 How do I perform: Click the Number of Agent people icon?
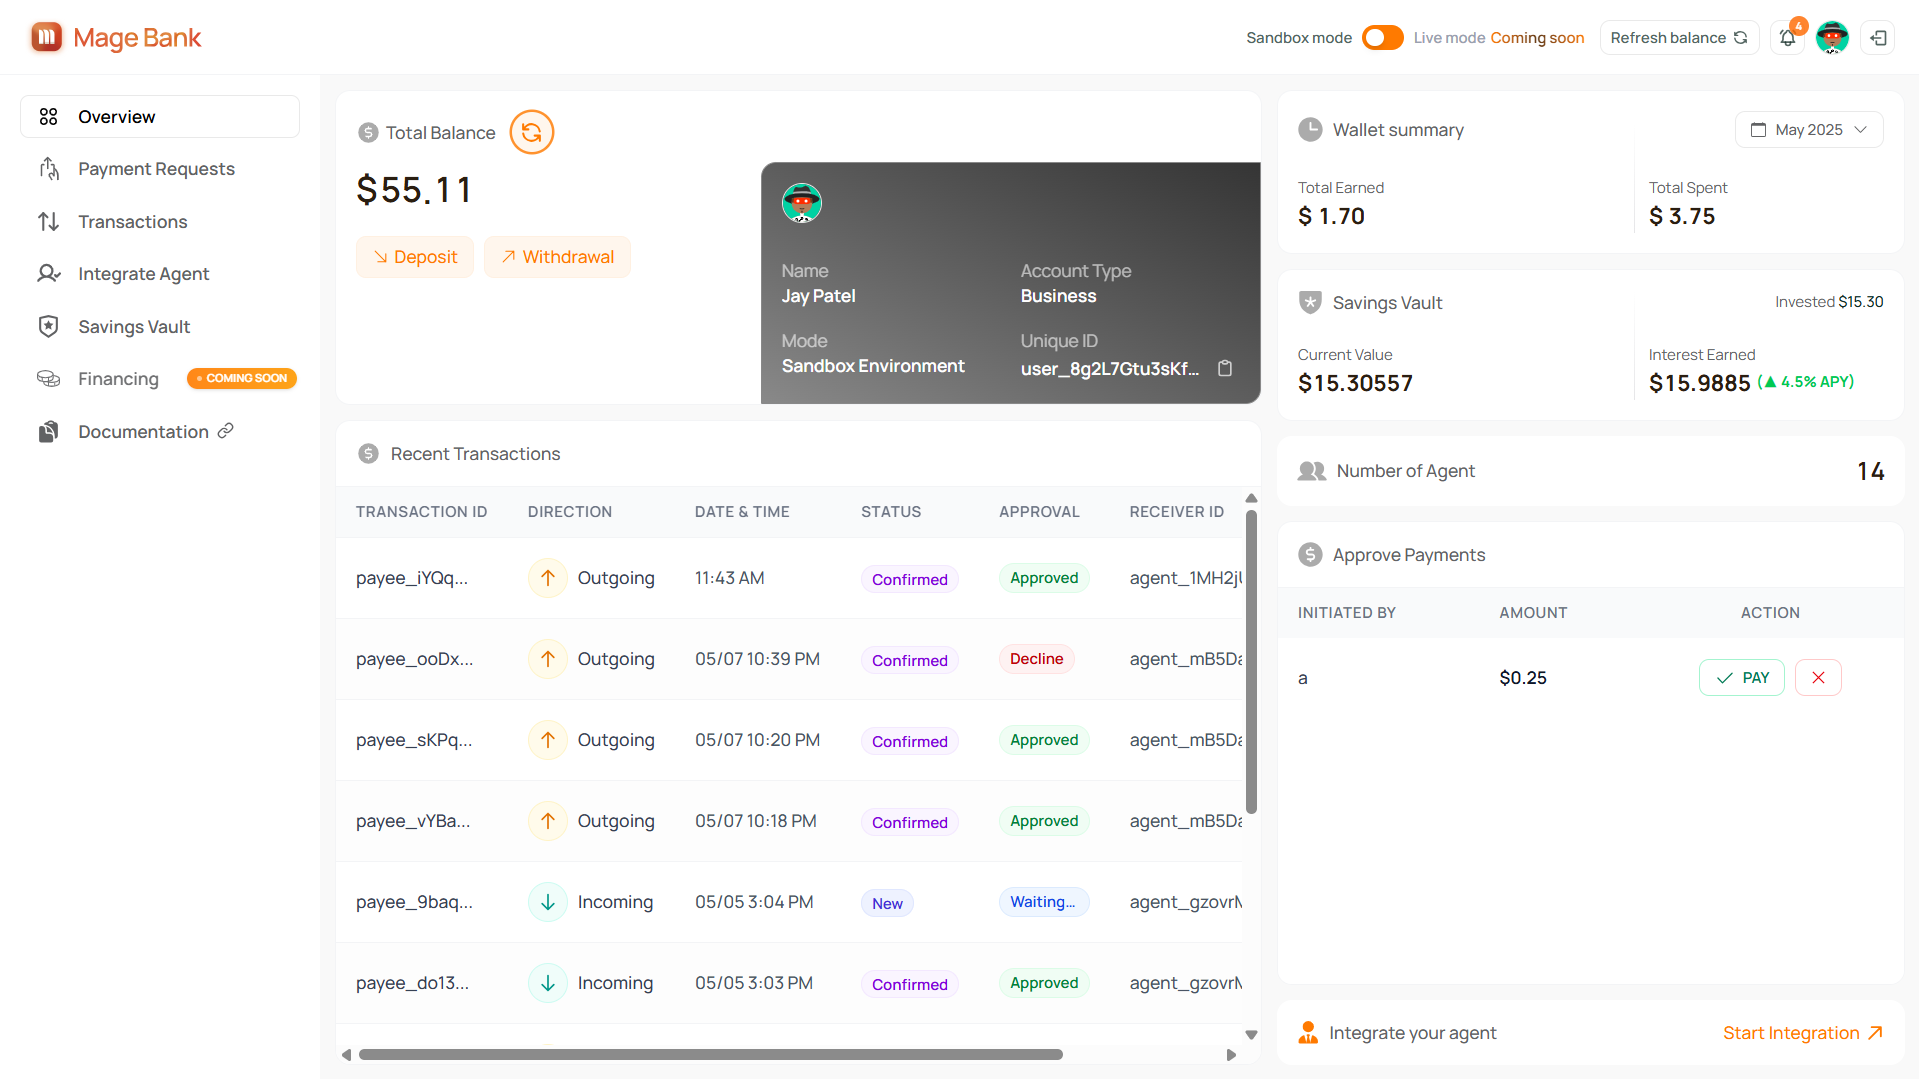[x=1311, y=471]
